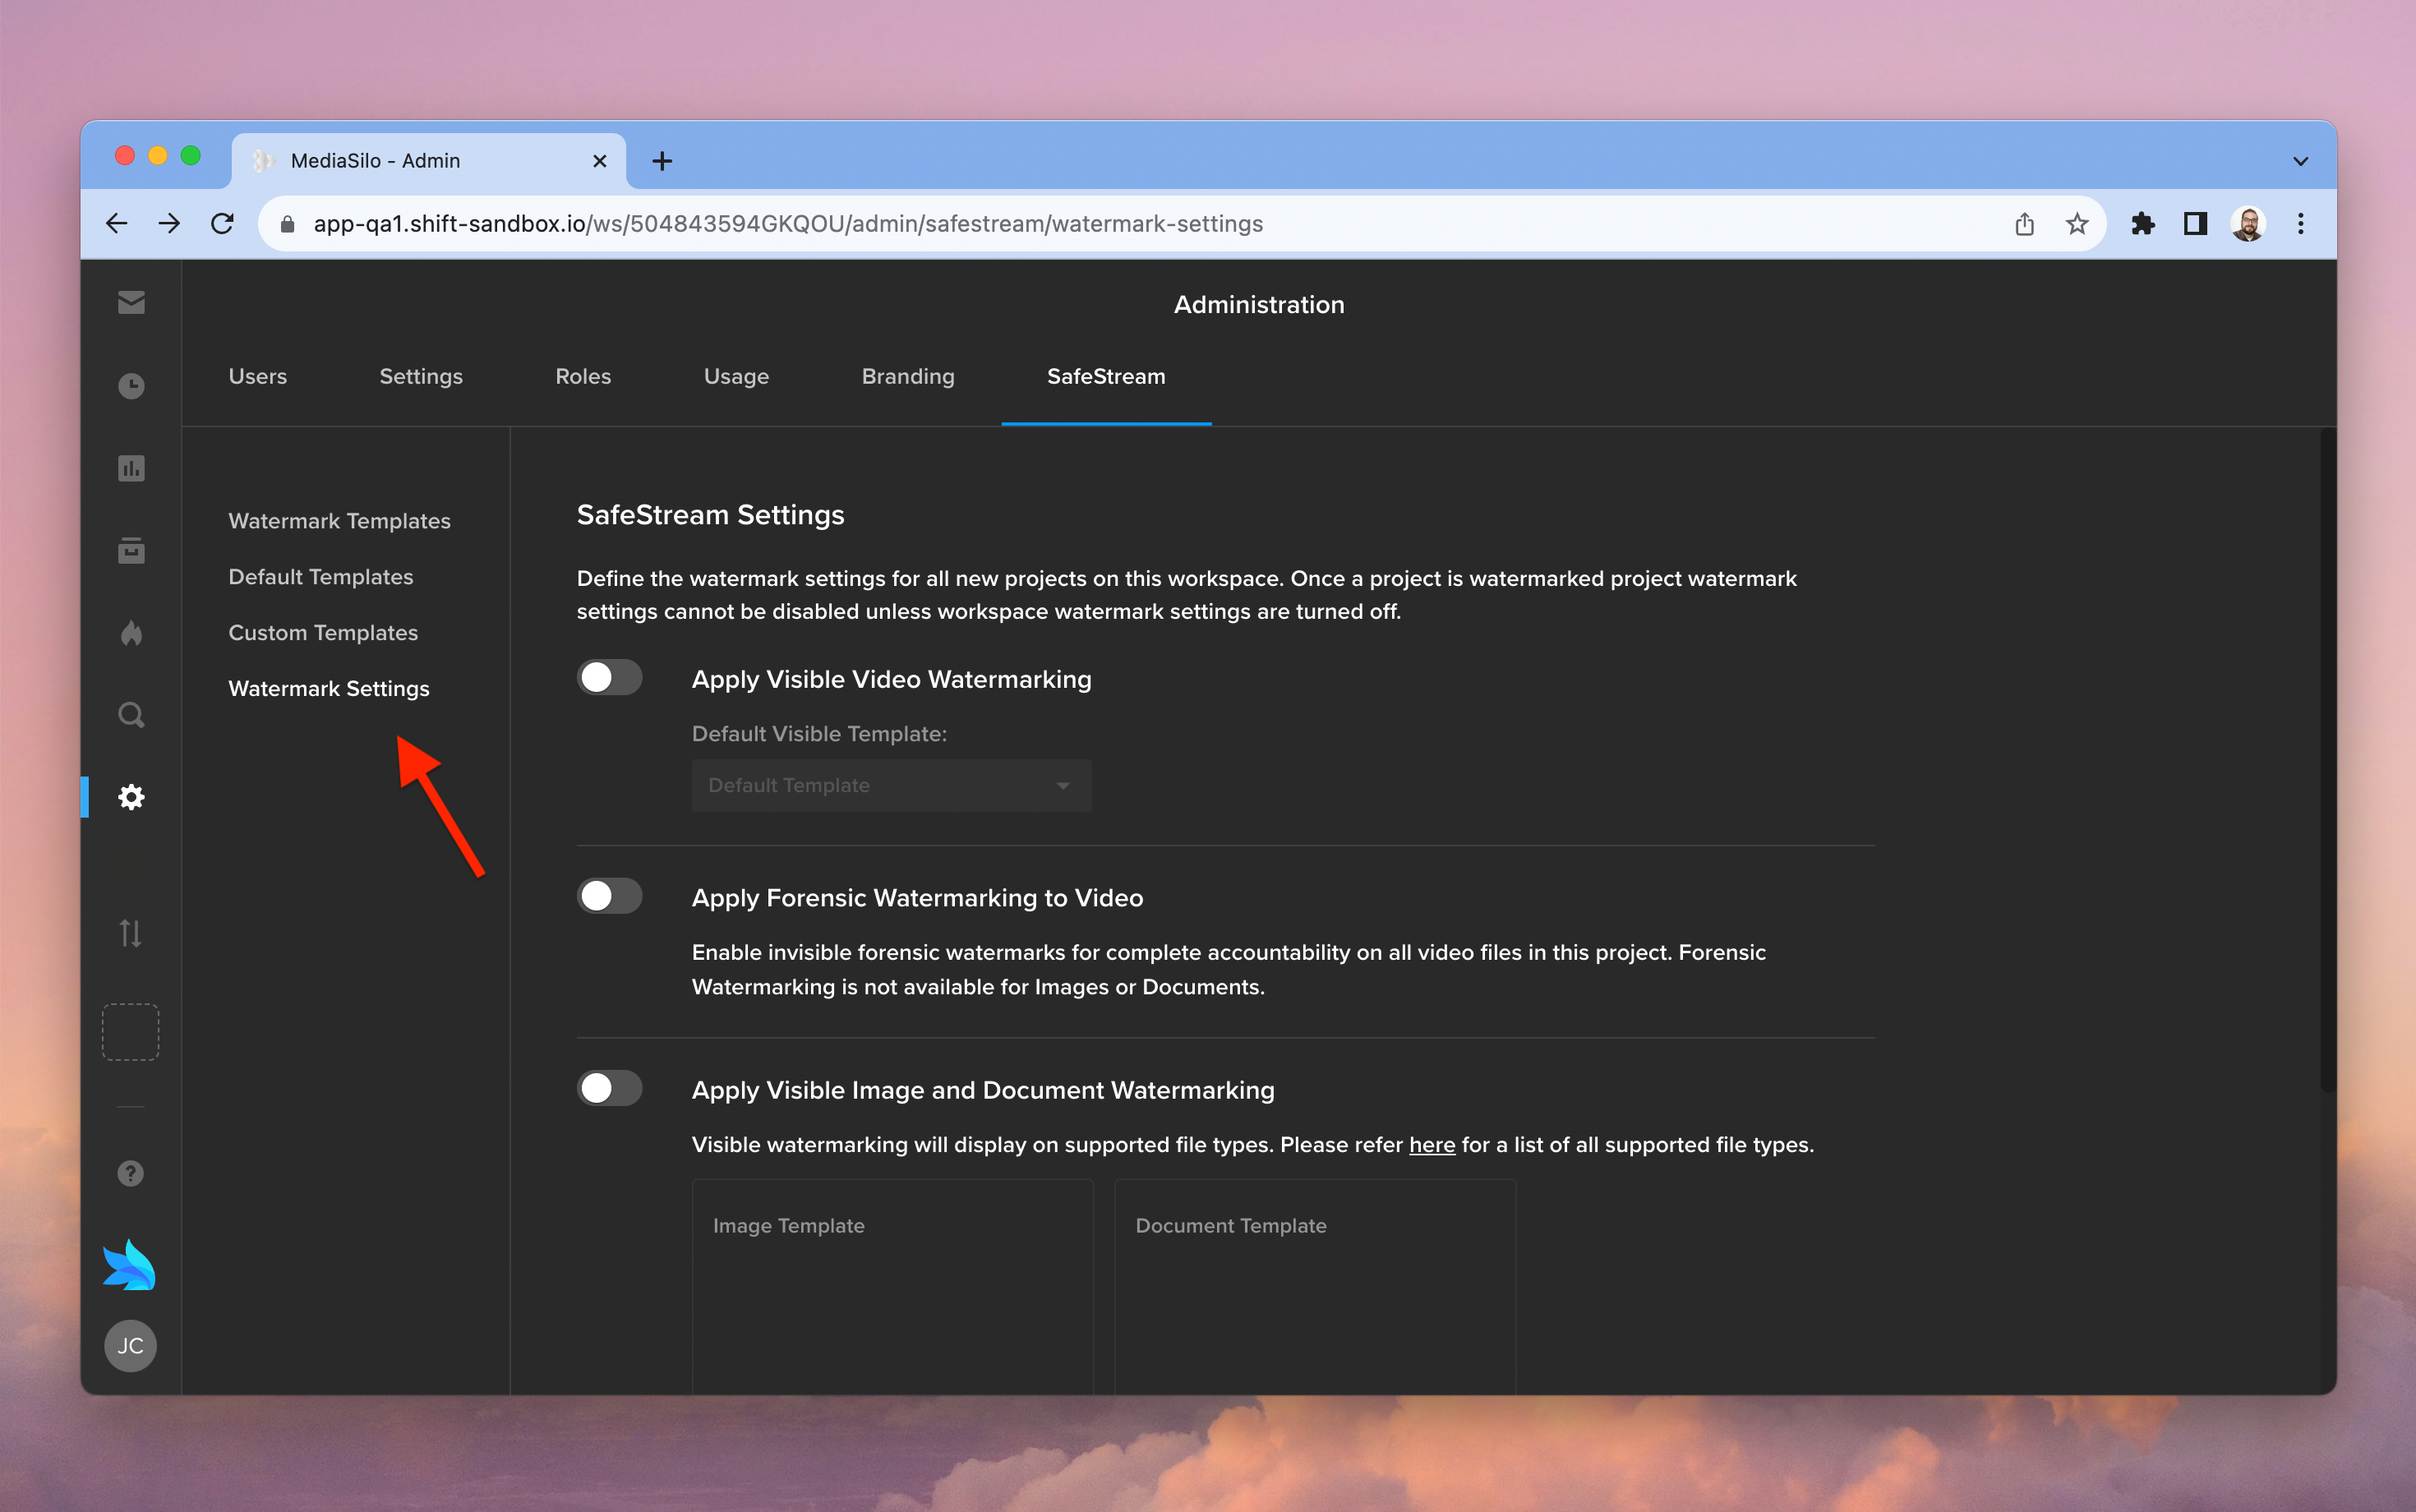Follow the 'here' supported file types link
This screenshot has width=2416, height=1512.
pyautogui.click(x=1432, y=1144)
